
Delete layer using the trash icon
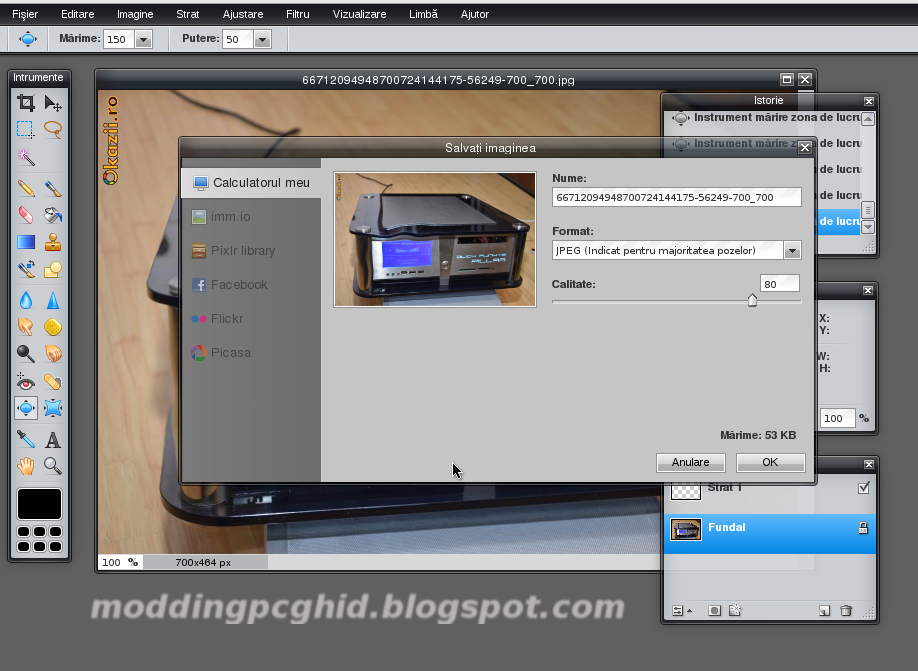click(846, 609)
